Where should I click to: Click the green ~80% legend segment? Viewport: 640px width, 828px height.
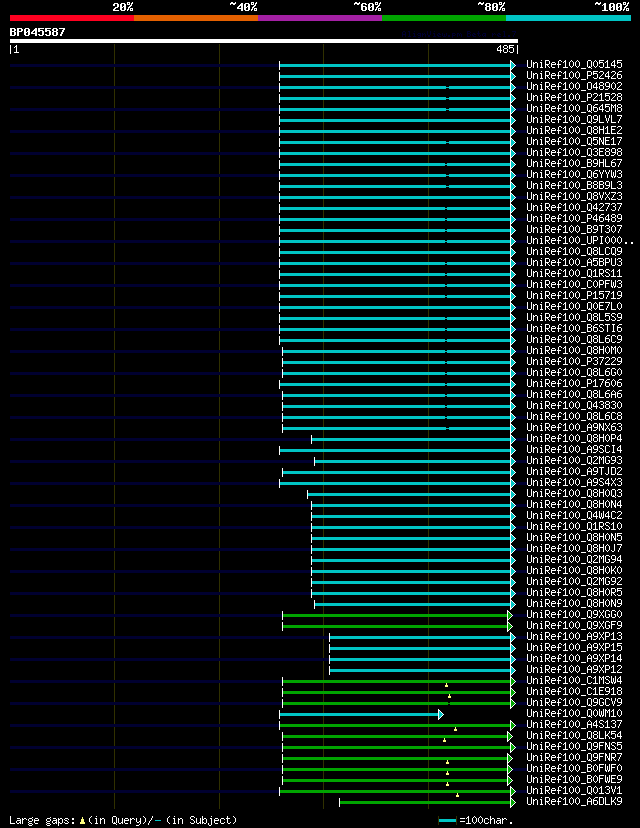tap(444, 18)
